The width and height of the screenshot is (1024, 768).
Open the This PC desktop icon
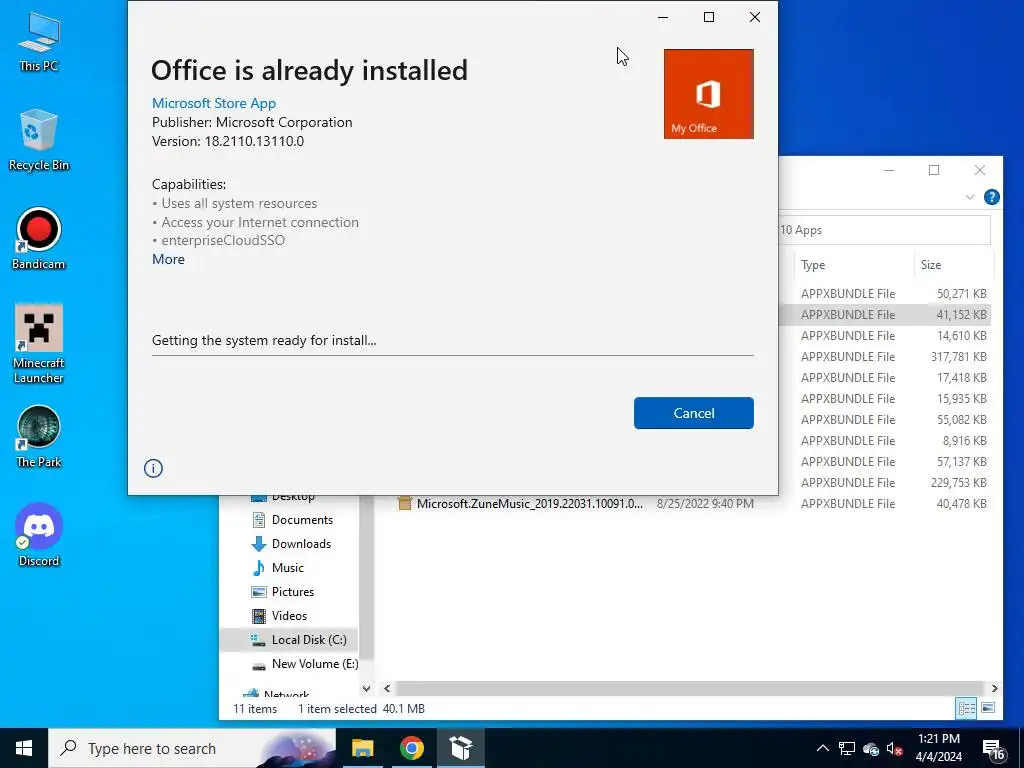click(39, 41)
